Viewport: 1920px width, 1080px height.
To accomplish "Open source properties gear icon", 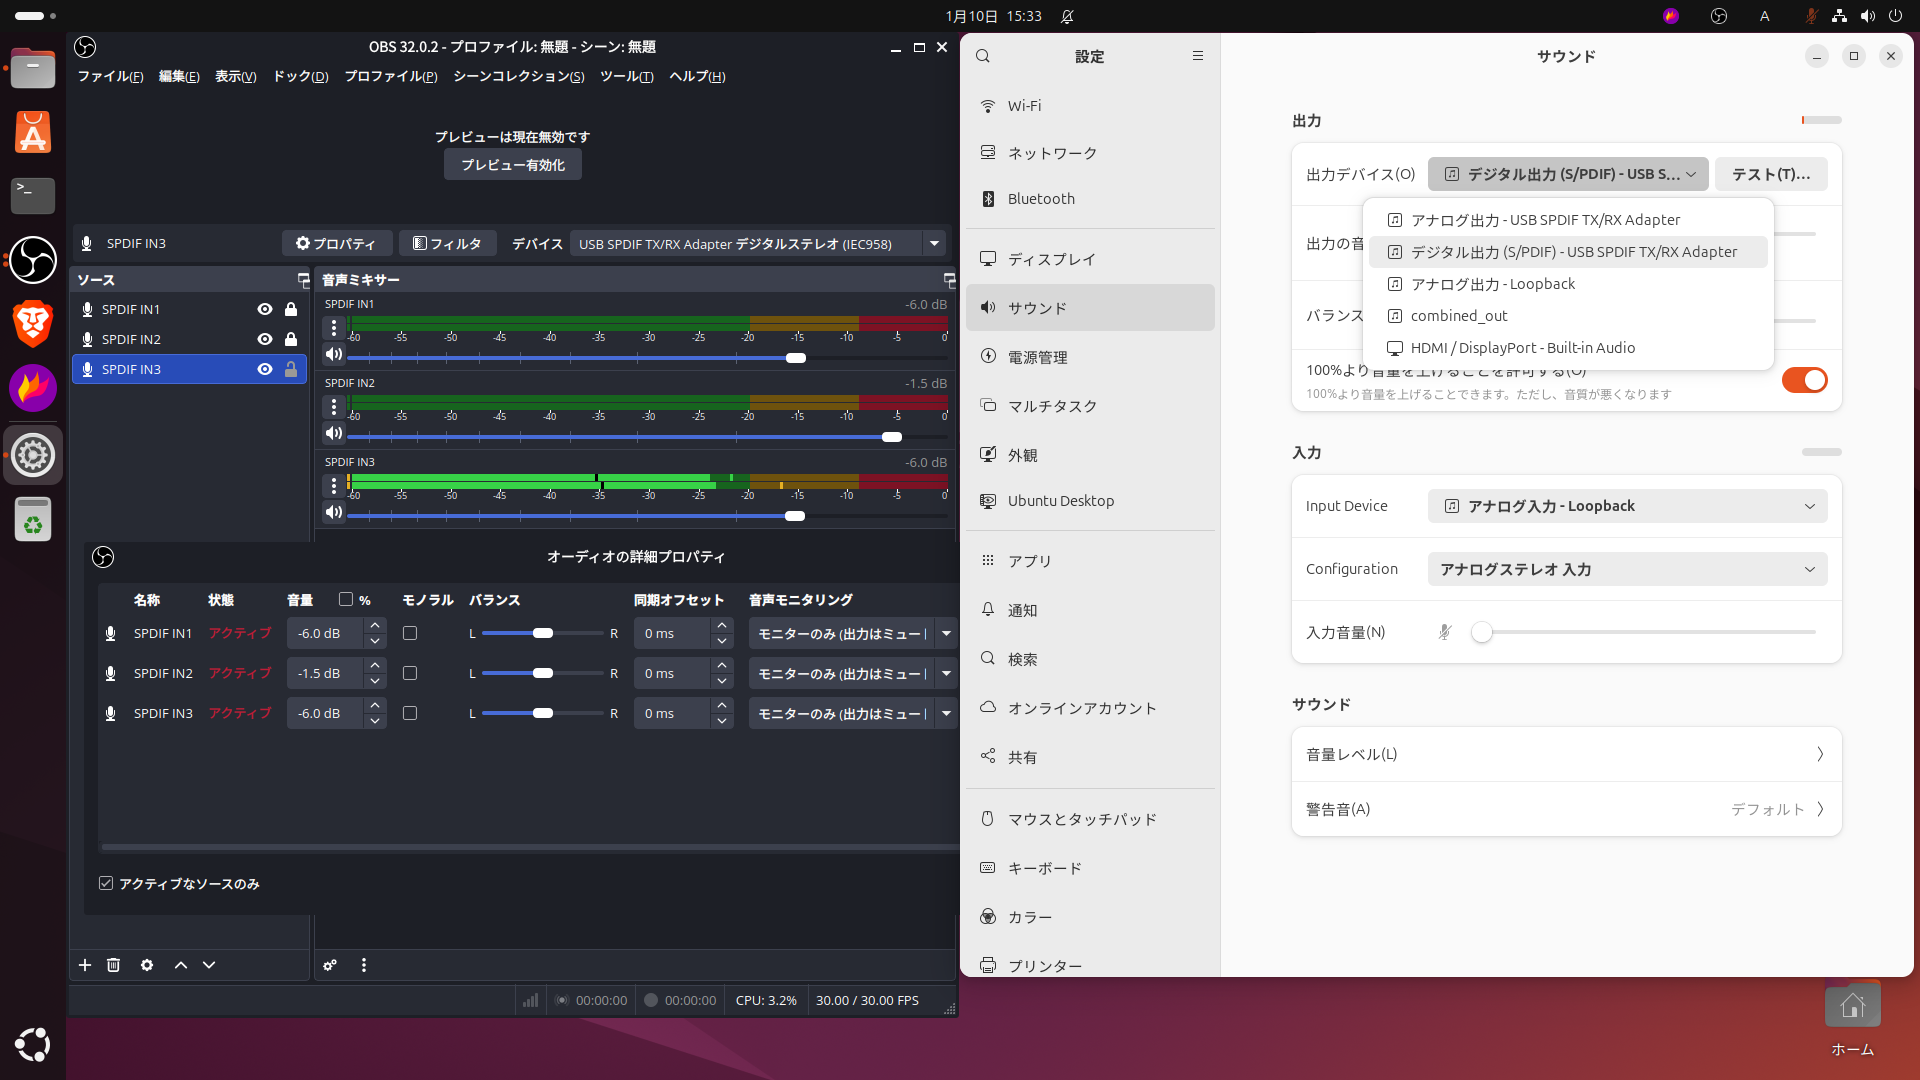I will (147, 965).
